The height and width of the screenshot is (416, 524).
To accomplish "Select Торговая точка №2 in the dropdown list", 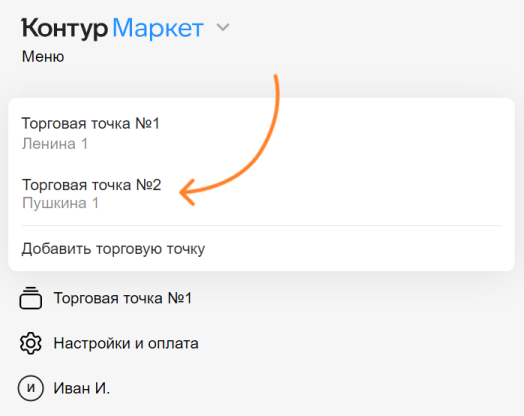I will pos(261,193).
